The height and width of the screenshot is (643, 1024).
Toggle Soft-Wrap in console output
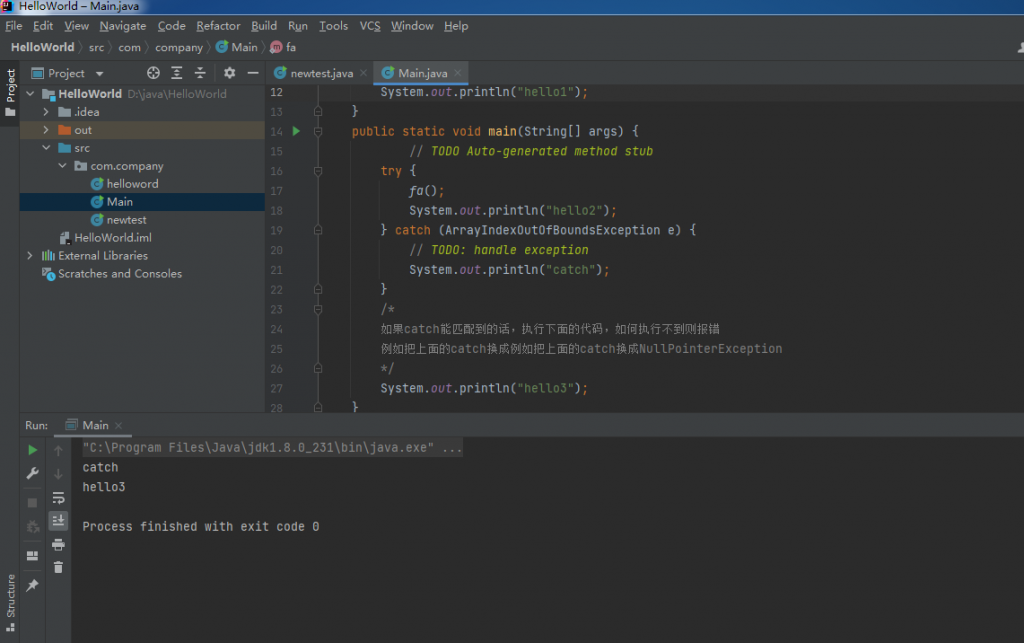coord(58,497)
